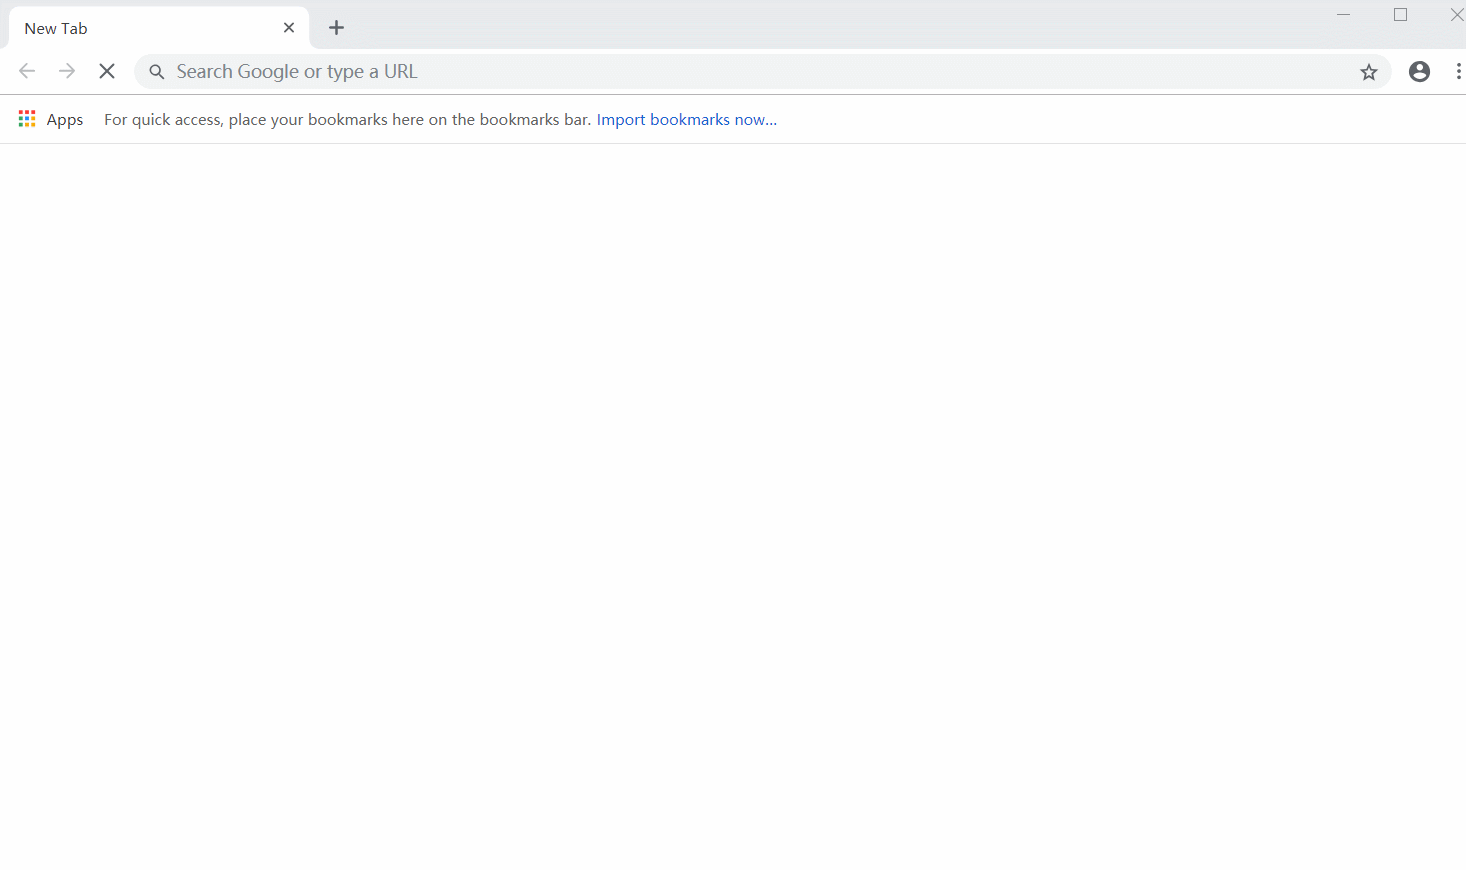Go forward to next page

click(67, 71)
